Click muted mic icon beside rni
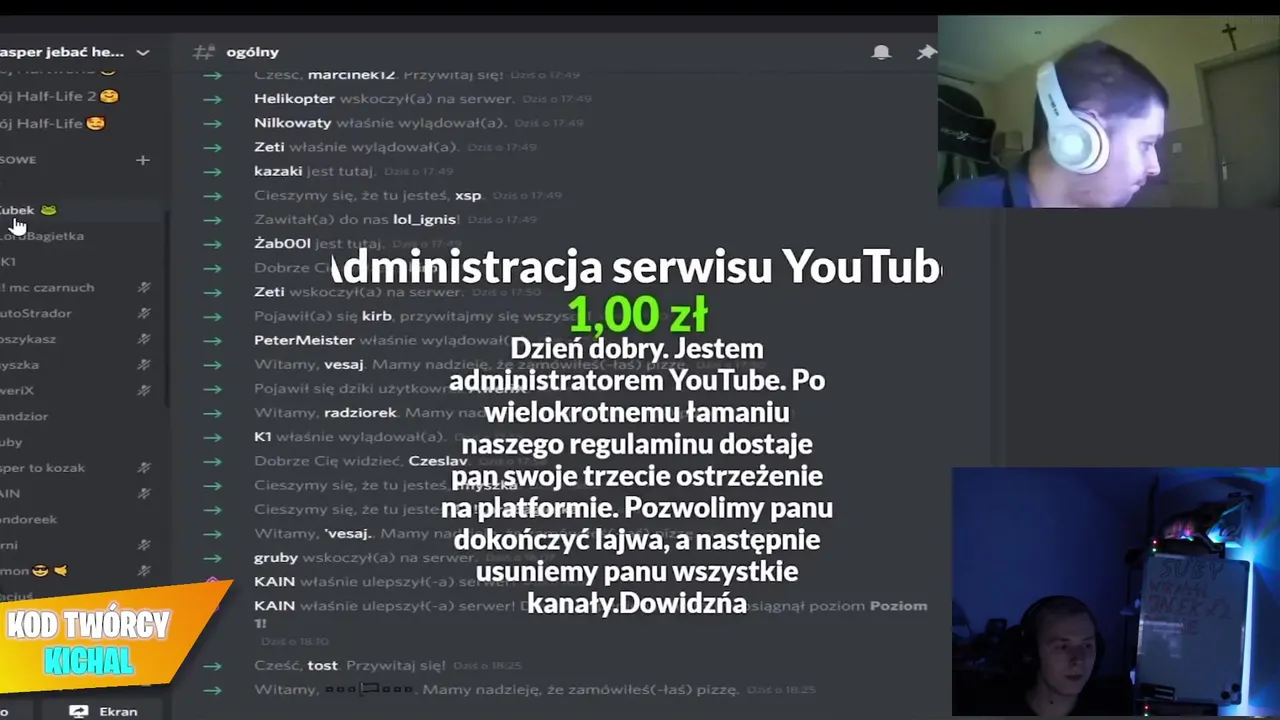The image size is (1280, 720). tap(144, 545)
